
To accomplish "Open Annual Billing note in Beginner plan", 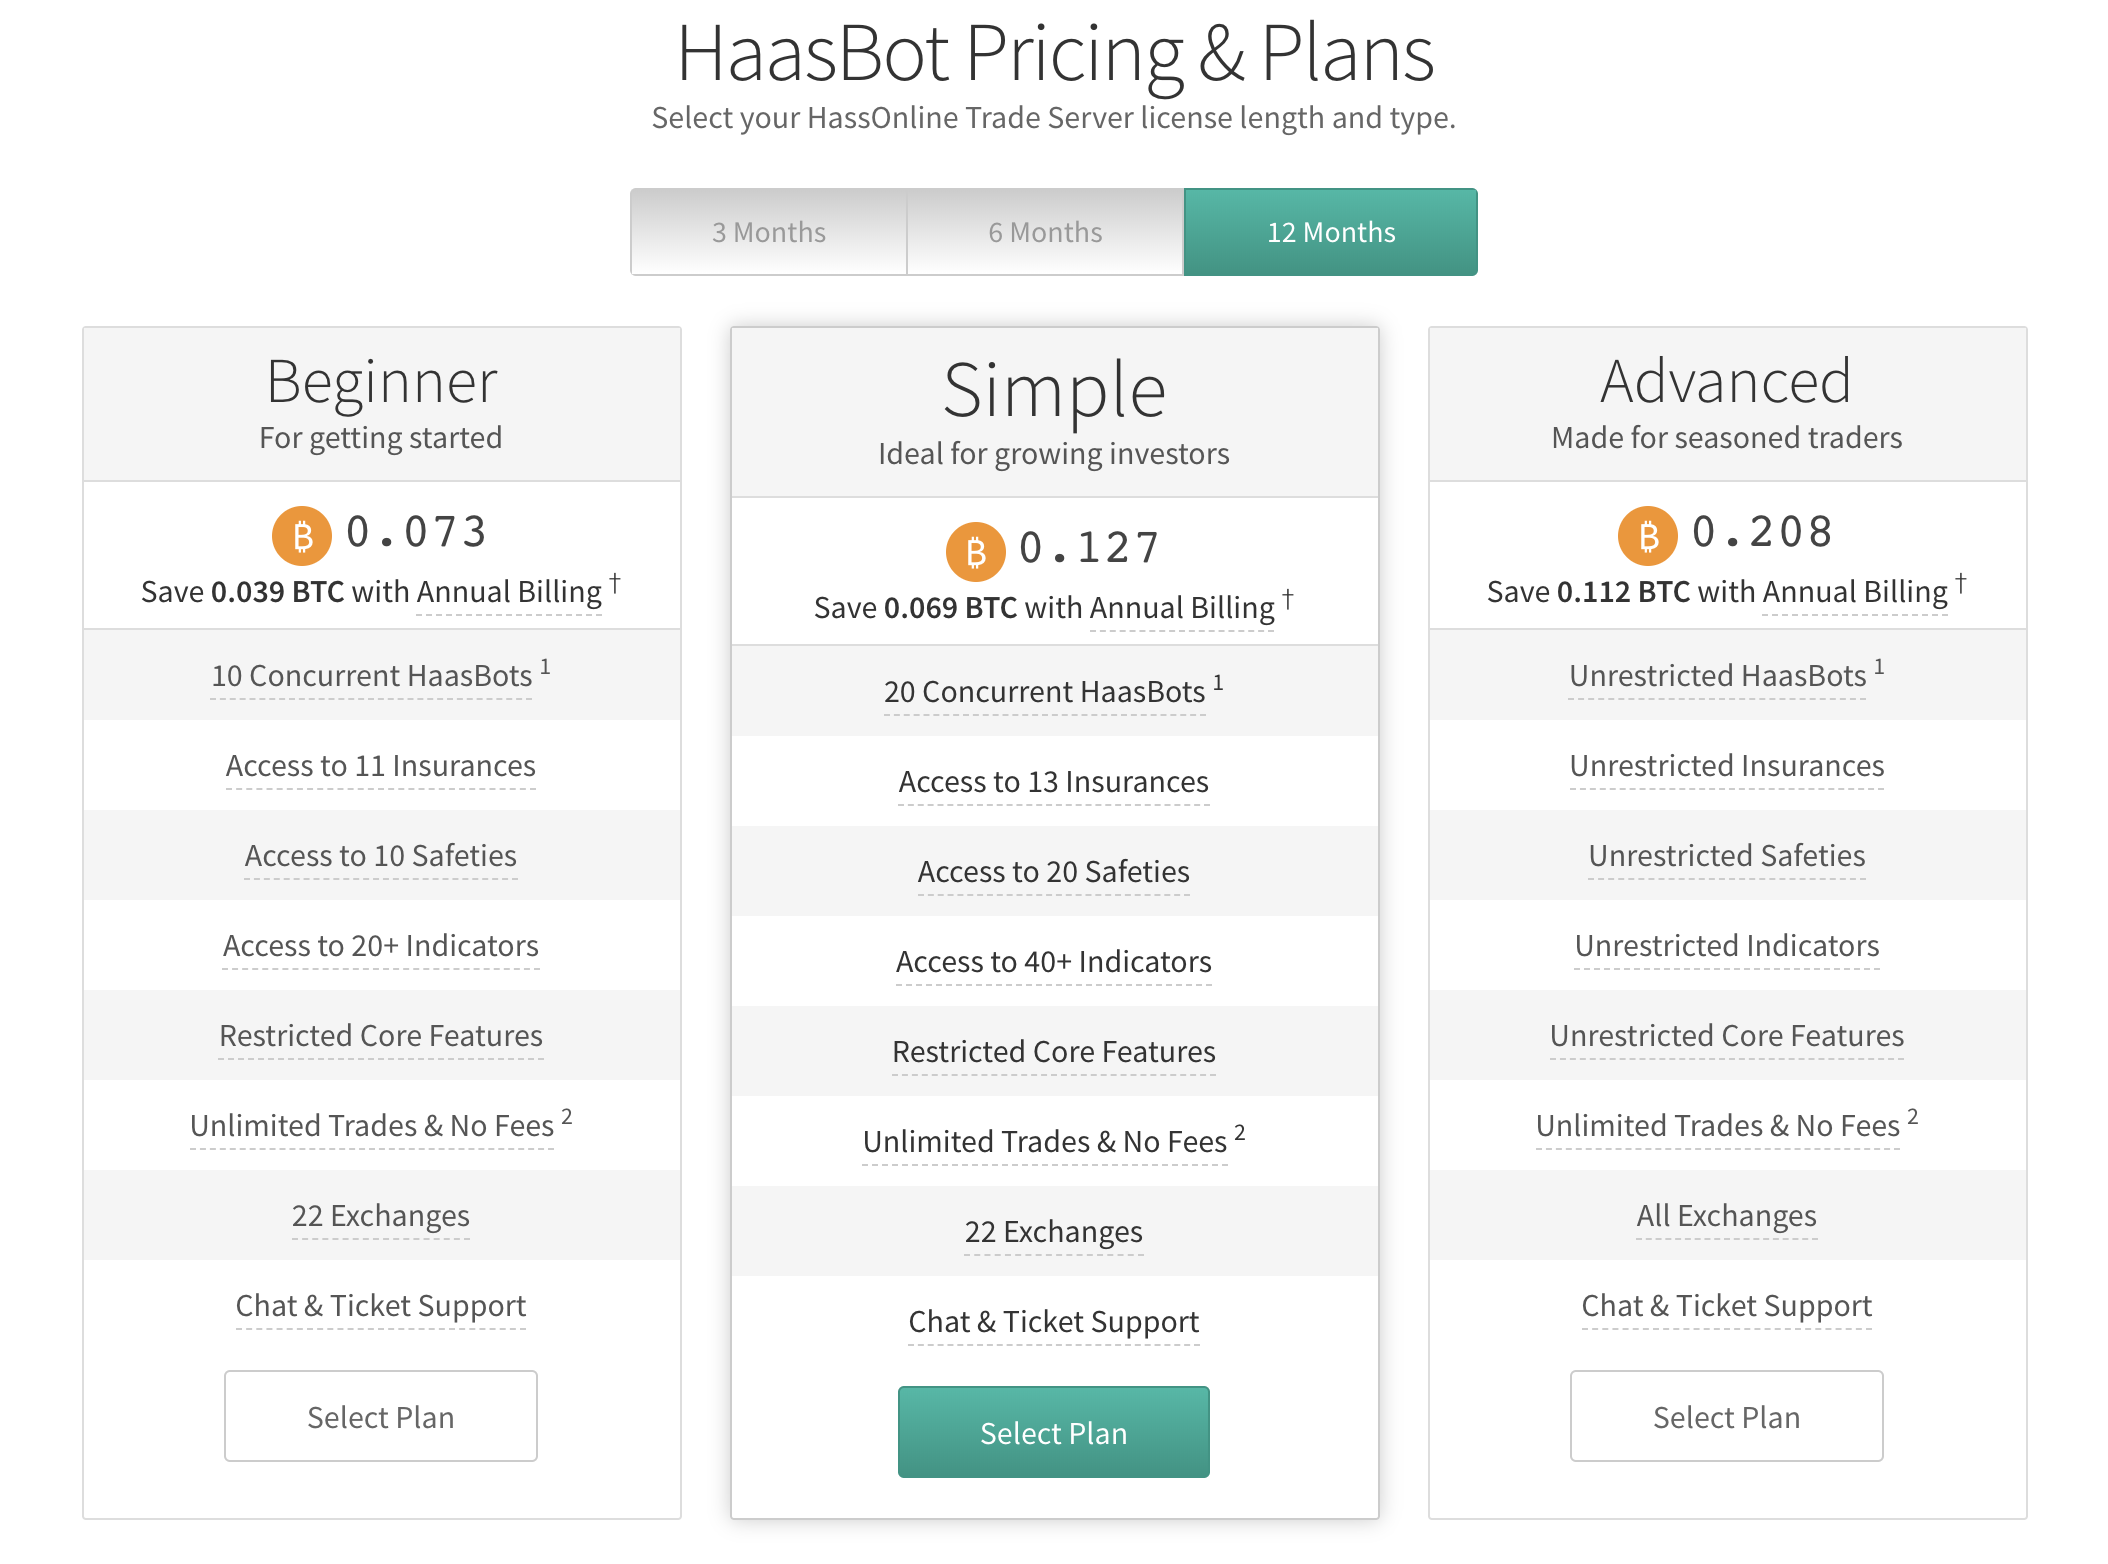I will [509, 592].
